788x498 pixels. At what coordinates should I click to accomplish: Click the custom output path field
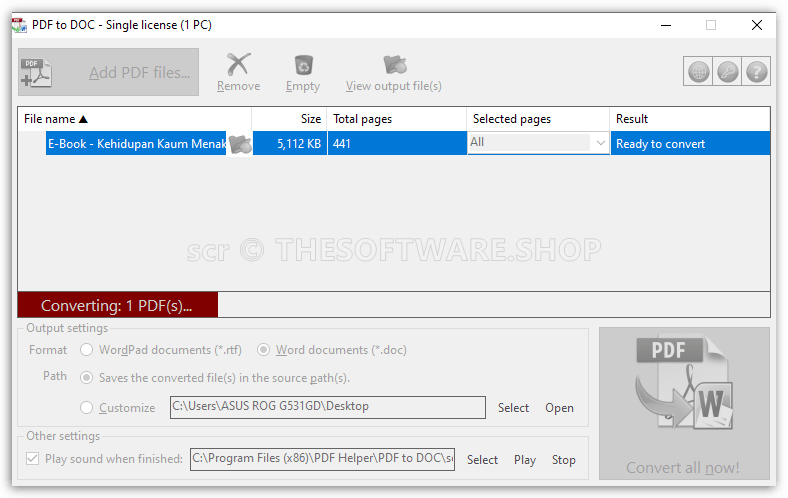(328, 407)
